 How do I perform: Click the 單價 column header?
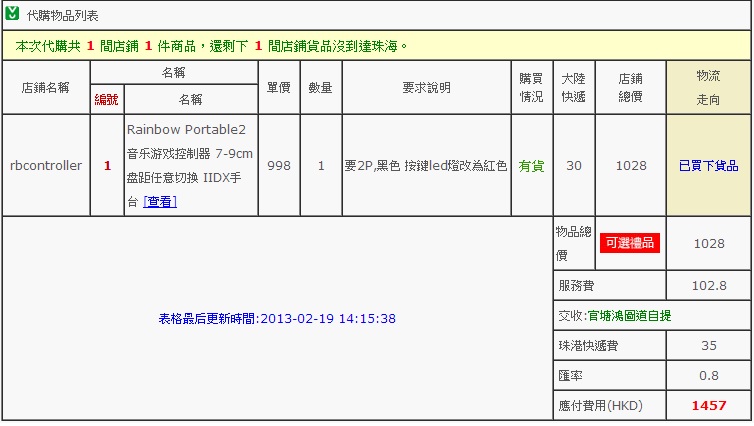279,88
